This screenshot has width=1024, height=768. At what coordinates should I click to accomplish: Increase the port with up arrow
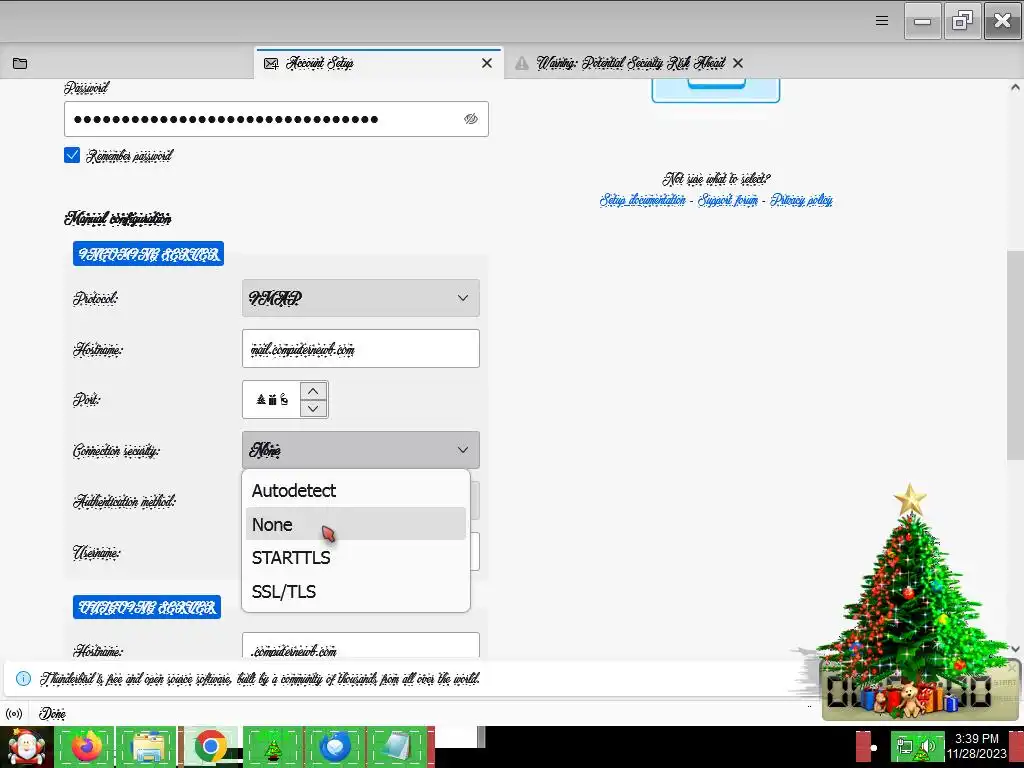[x=313, y=391]
